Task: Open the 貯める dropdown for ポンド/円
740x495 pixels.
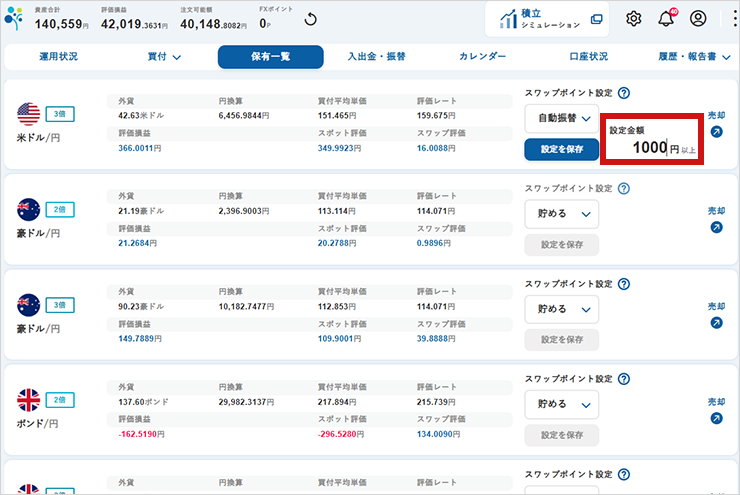Action: pyautogui.click(x=562, y=404)
